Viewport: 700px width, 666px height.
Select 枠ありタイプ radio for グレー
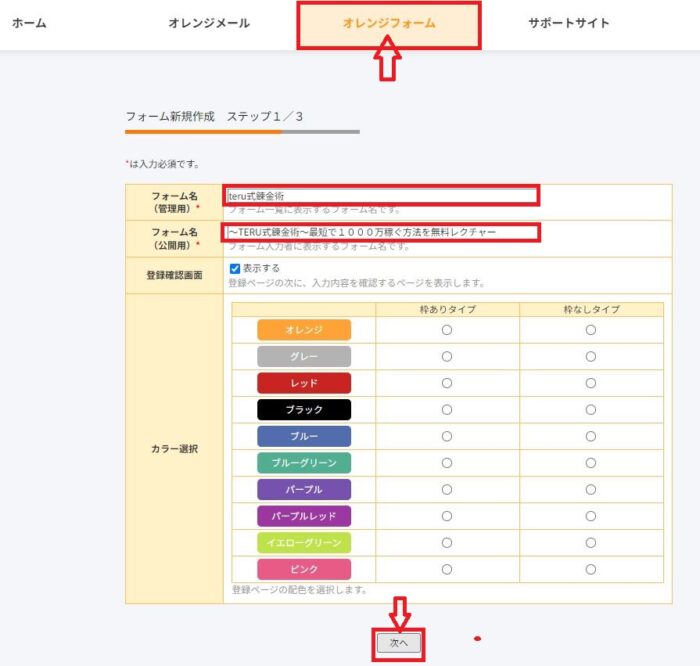(x=447, y=356)
